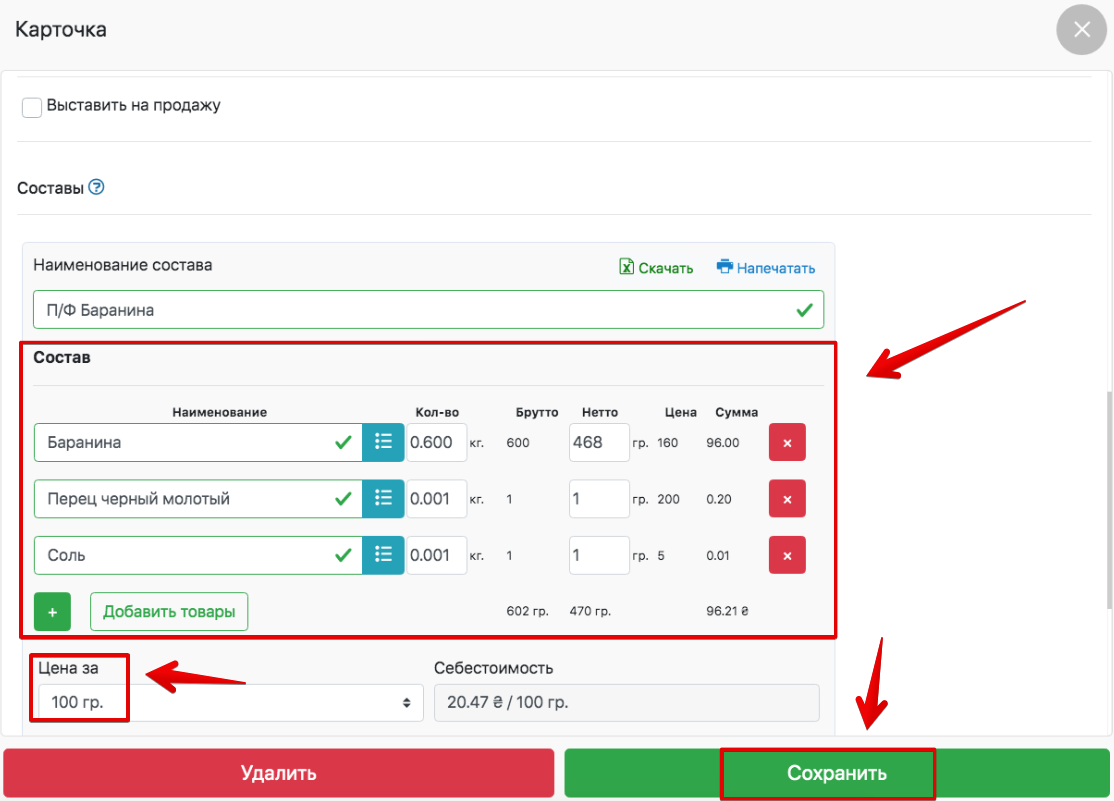Image resolution: width=1114 pixels, height=801 pixels.
Task: Click Баранина quantity field 0.600
Action: [436, 442]
